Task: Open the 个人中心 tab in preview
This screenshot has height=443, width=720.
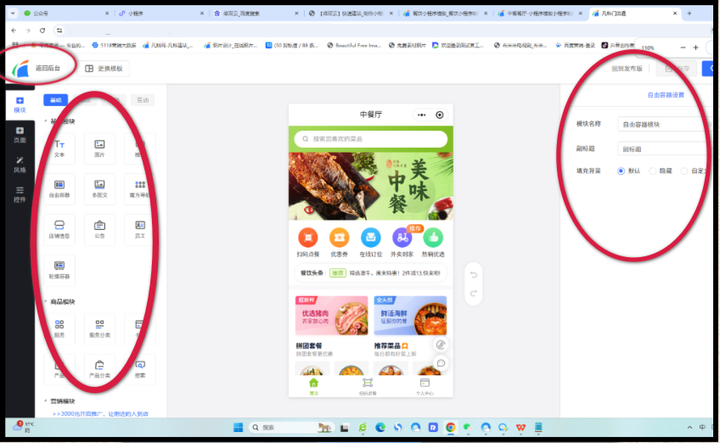Action: [x=425, y=386]
